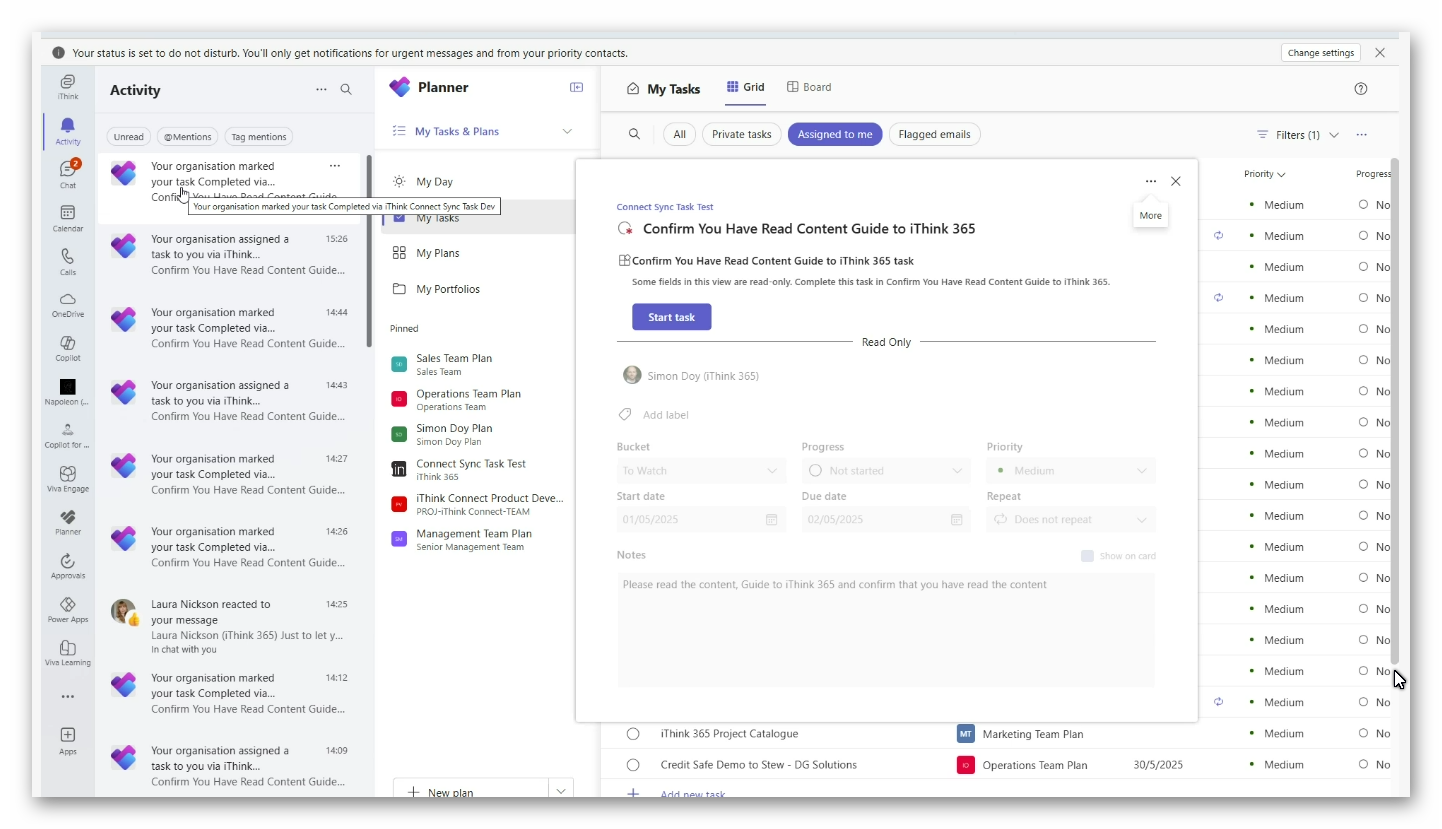Open Viva Engage in rail
1442x829 pixels.
pos(68,478)
